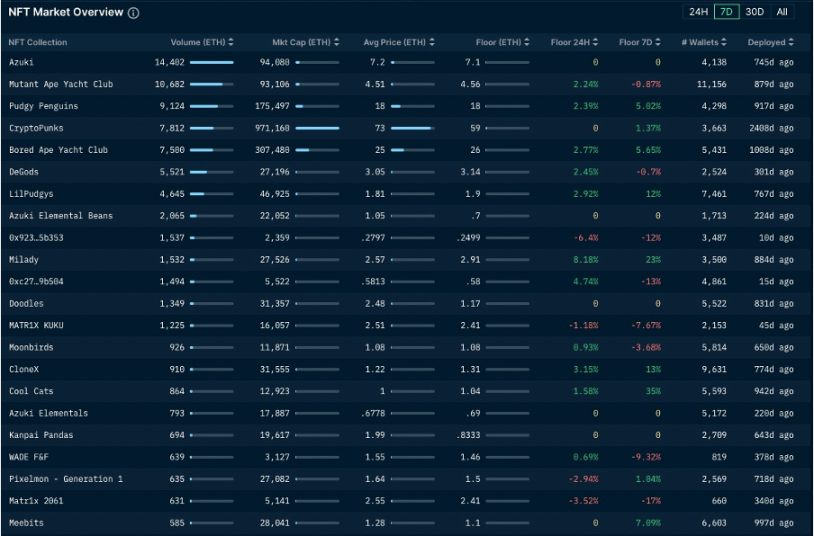This screenshot has width=814, height=536.
Task: Sort by Floor (ETH) arrows
Action: (x=527, y=42)
